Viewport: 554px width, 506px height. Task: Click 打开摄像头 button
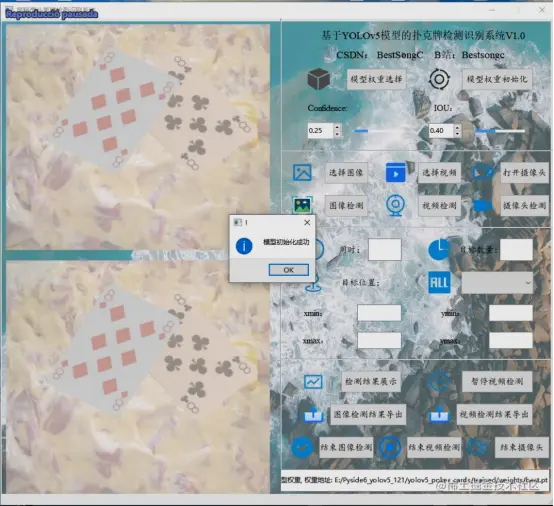[x=524, y=173]
